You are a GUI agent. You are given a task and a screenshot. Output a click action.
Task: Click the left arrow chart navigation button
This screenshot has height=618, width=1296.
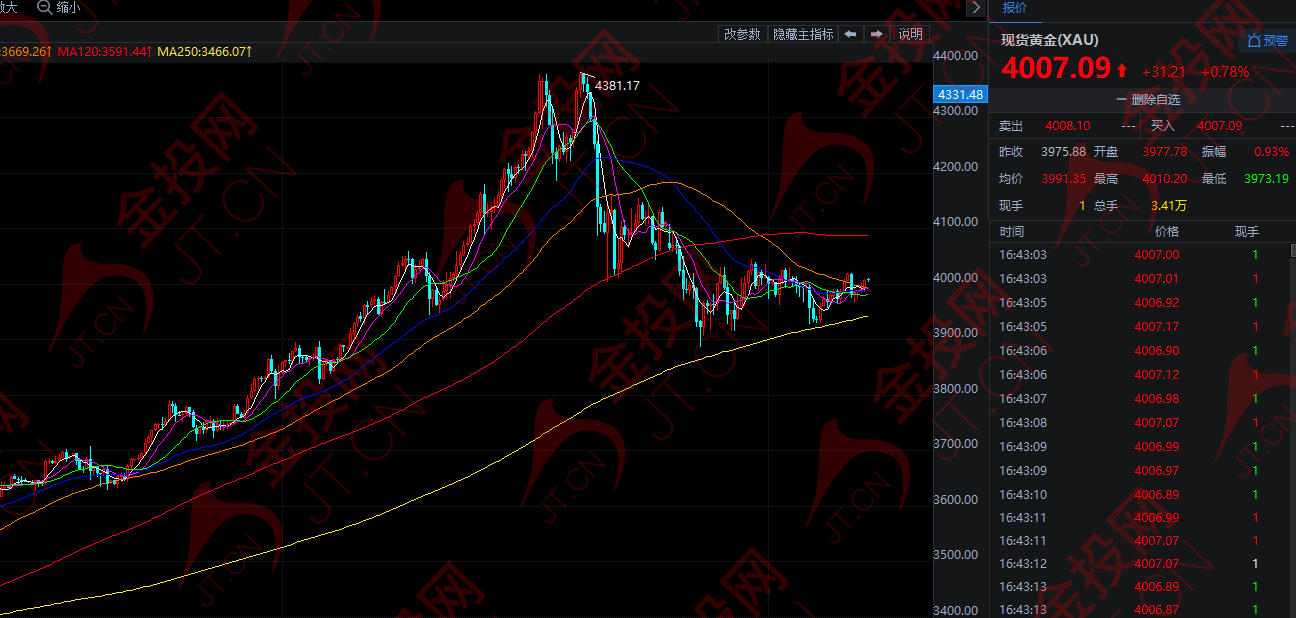[x=850, y=34]
